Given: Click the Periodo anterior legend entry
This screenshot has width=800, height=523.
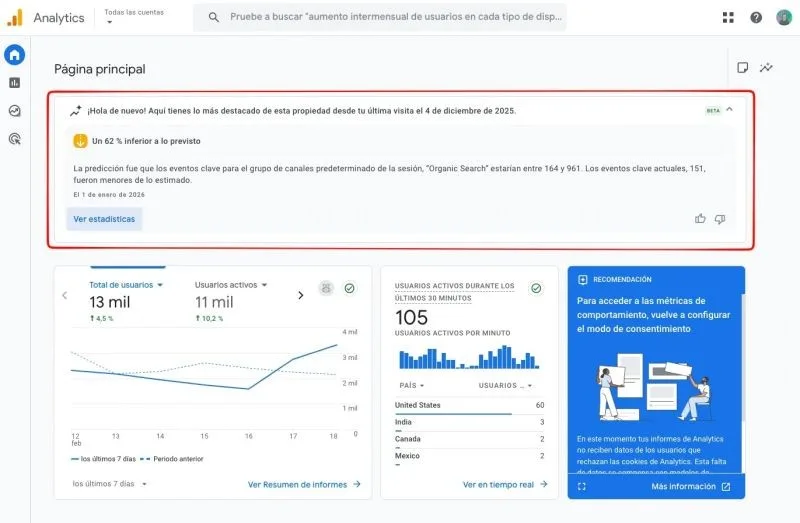Looking at the screenshot, I should point(172,459).
